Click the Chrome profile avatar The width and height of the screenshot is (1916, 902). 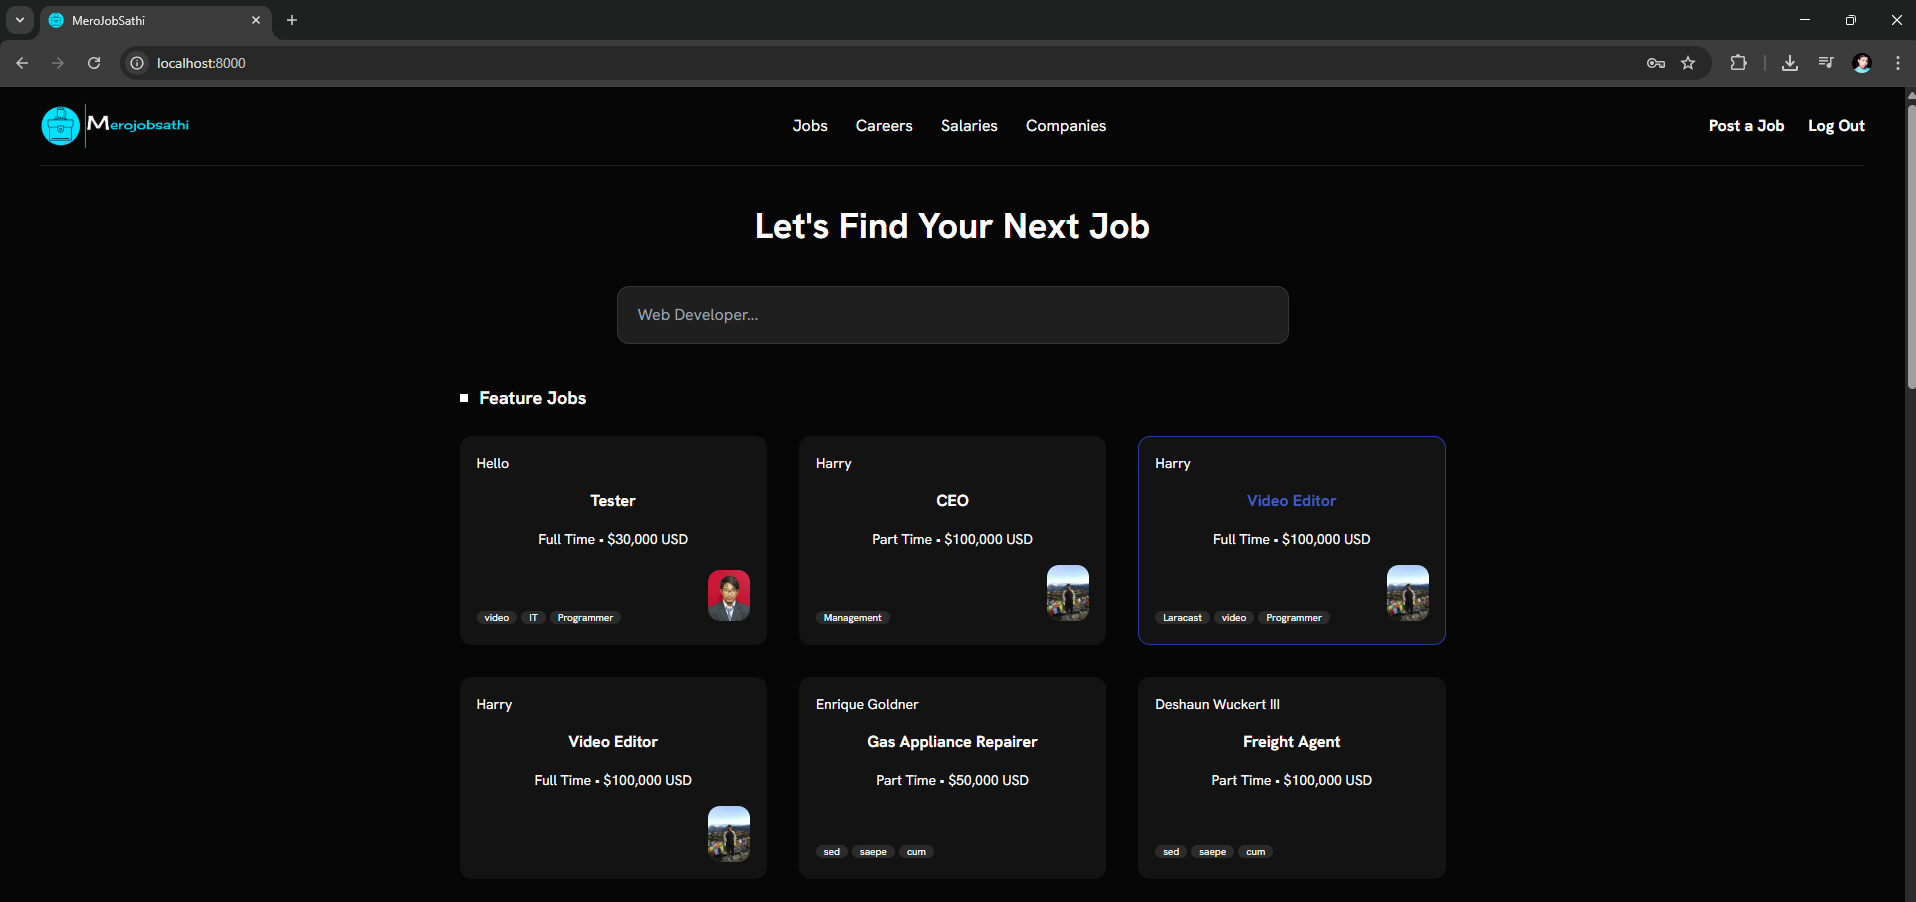1862,63
